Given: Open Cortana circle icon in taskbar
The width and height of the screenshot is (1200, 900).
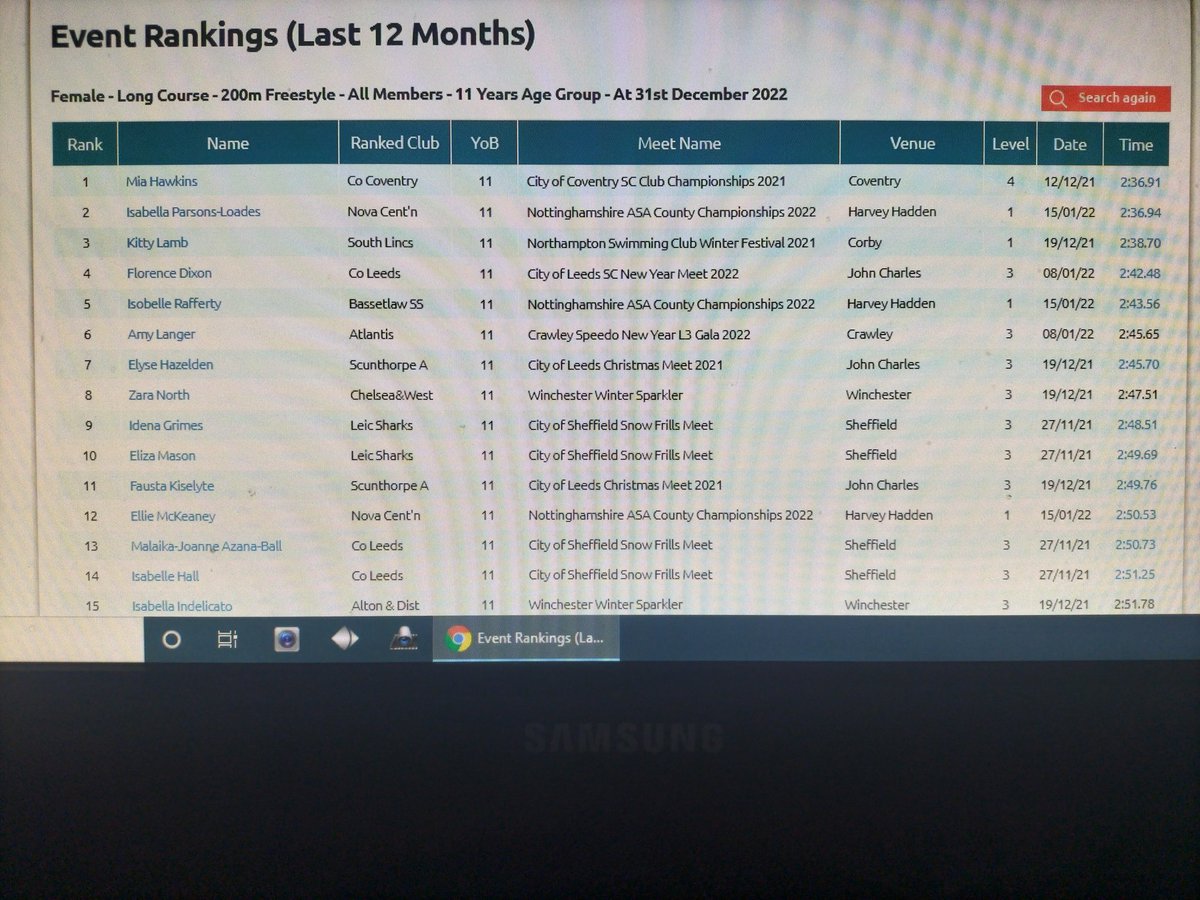Looking at the screenshot, I should pyautogui.click(x=171, y=639).
